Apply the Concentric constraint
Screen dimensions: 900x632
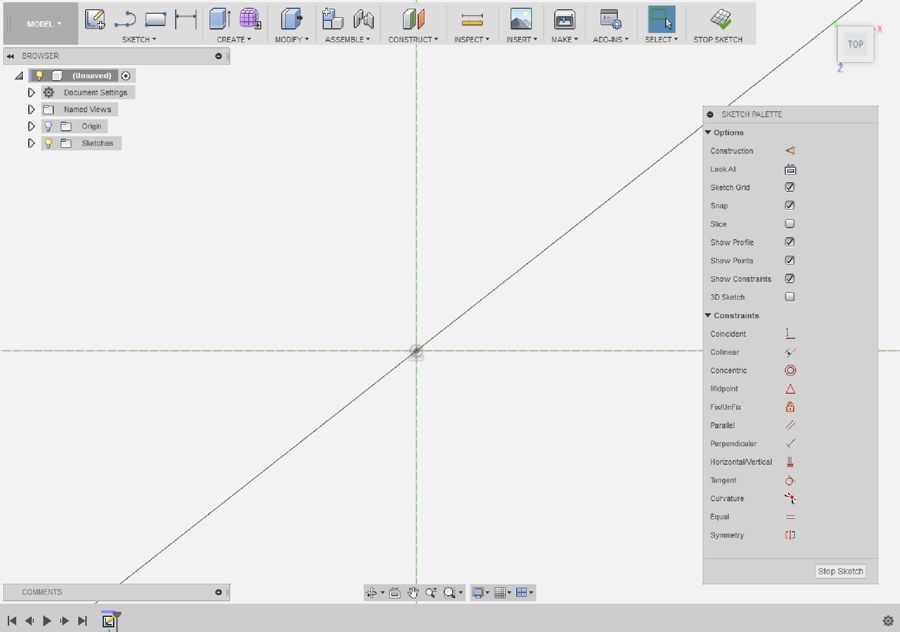(x=790, y=370)
